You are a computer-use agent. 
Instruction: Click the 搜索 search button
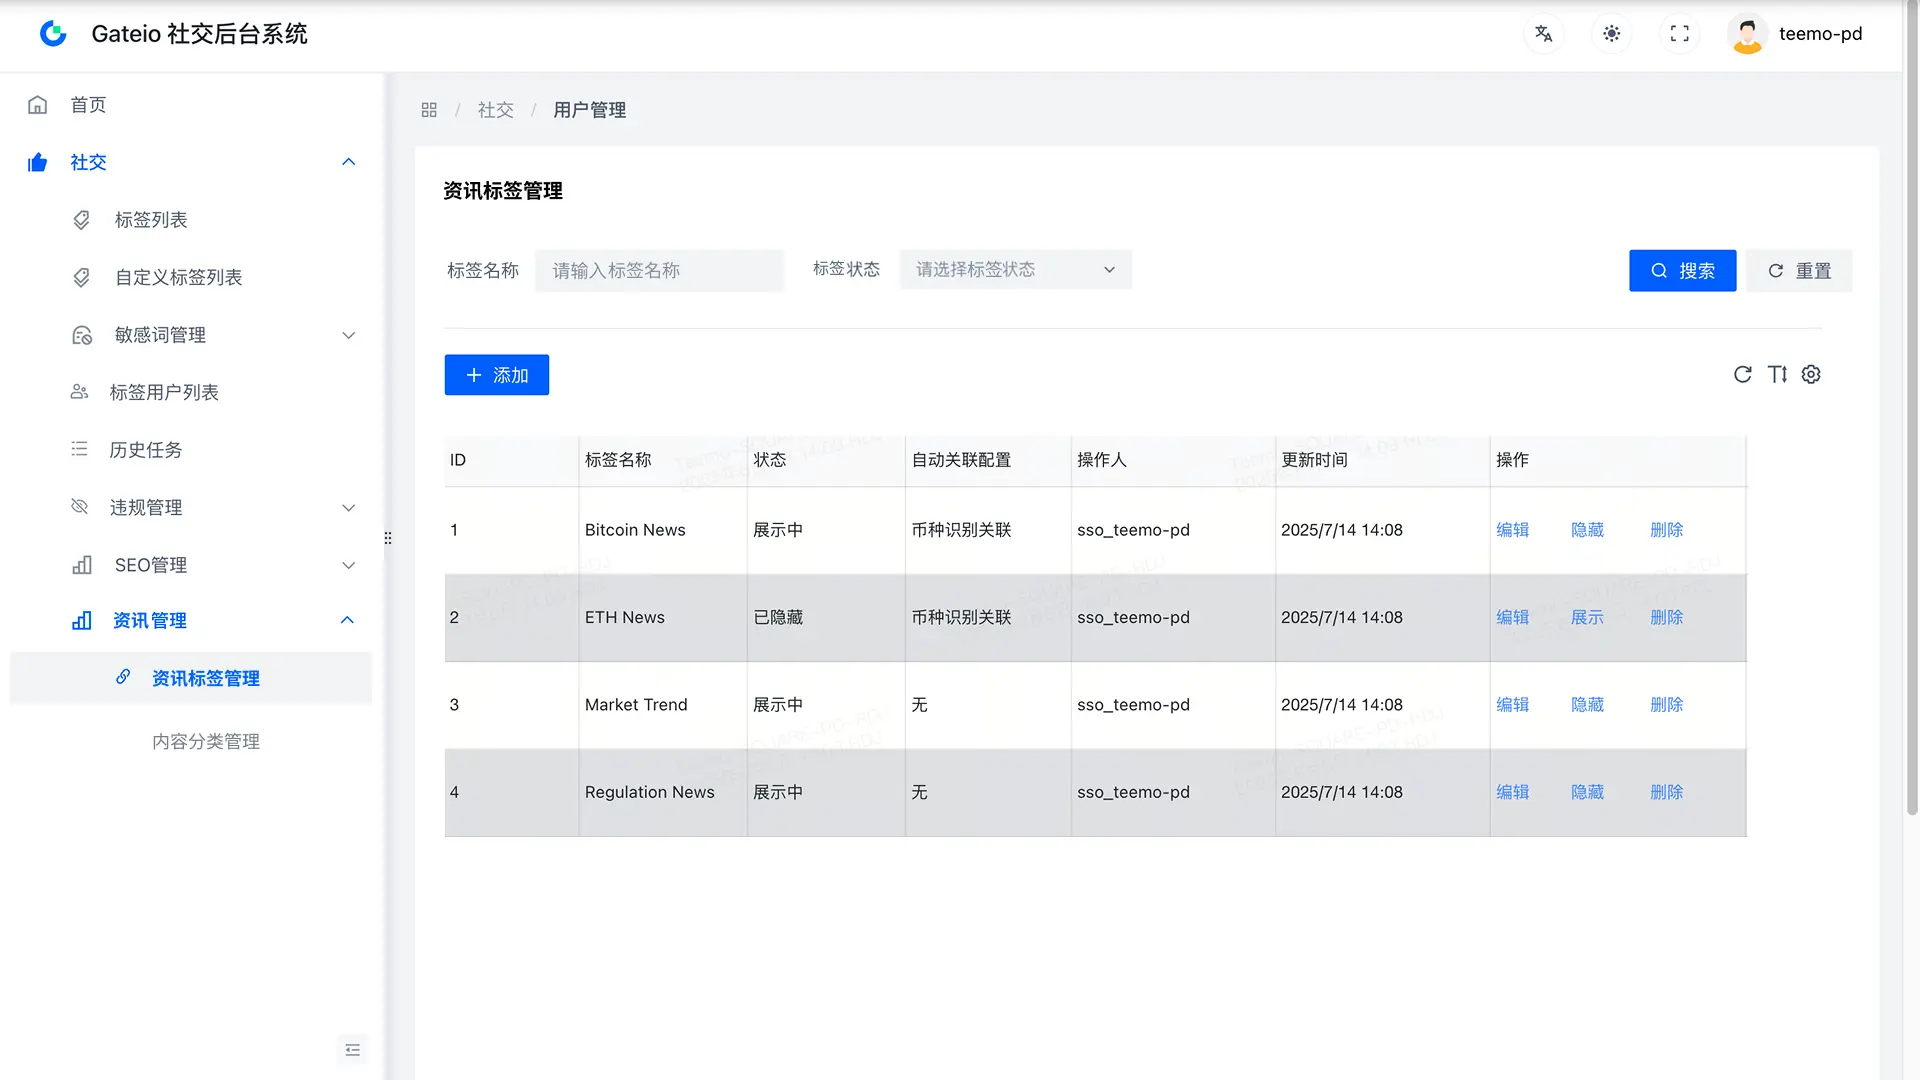1682,271
